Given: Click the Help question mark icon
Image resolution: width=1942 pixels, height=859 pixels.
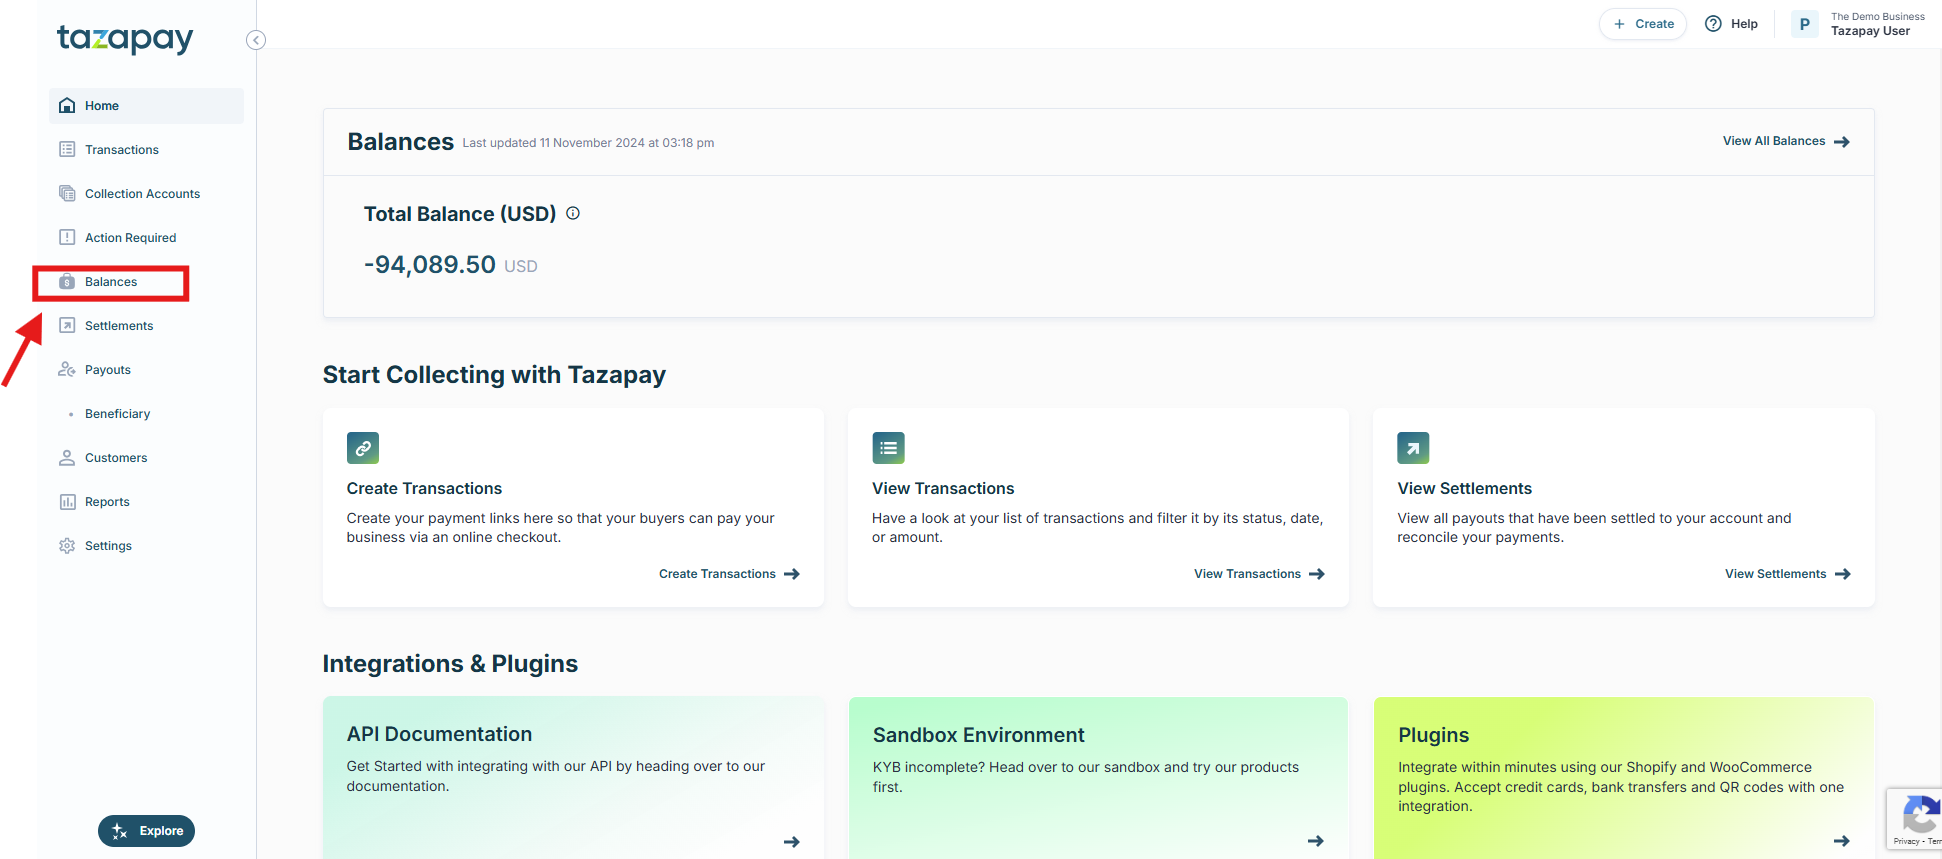Looking at the screenshot, I should [x=1713, y=24].
